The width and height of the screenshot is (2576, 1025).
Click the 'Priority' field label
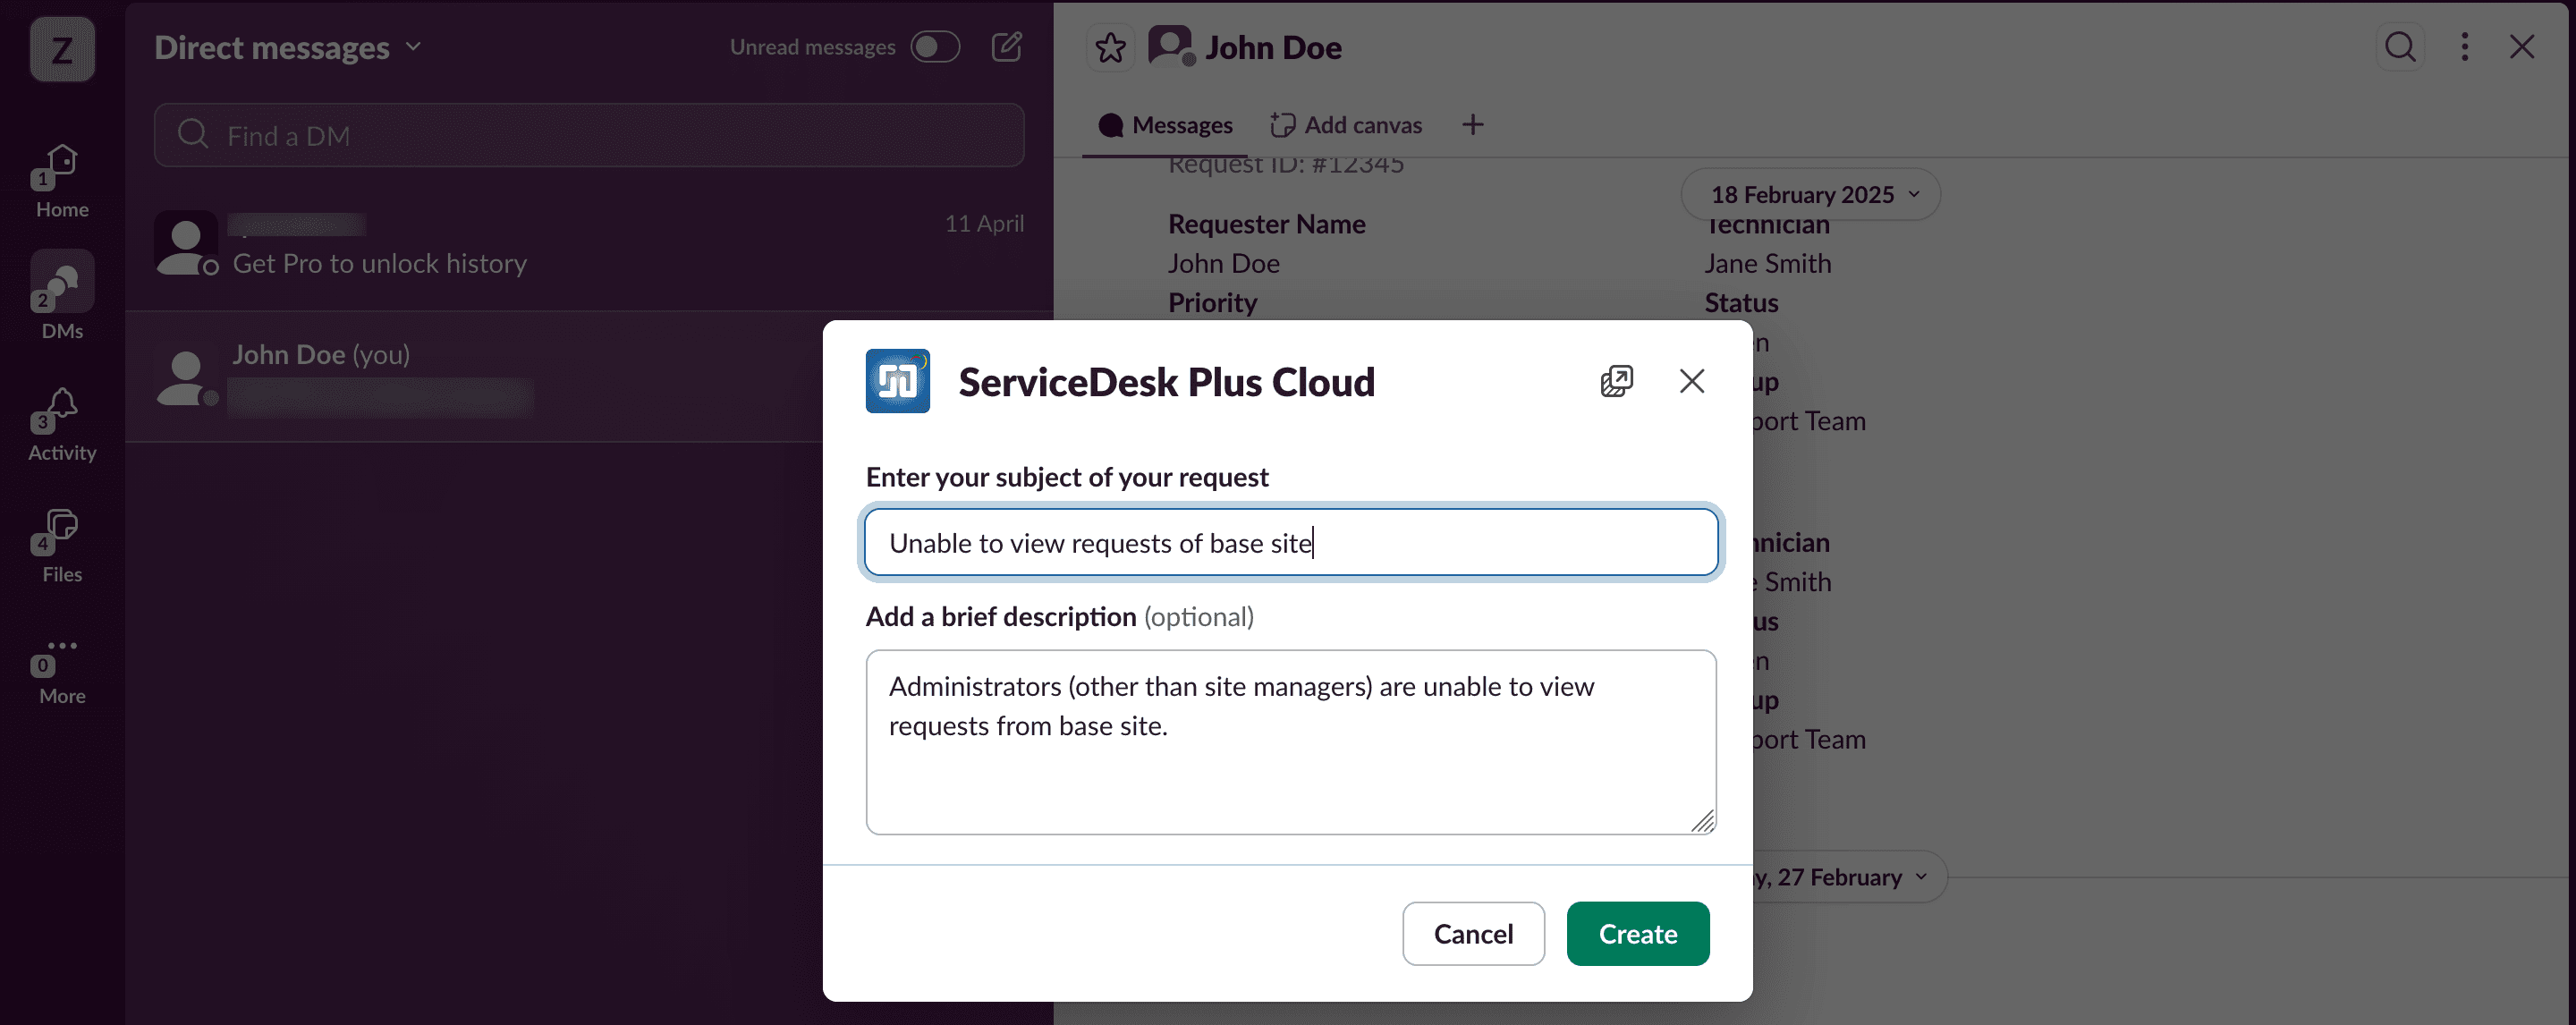1213,303
